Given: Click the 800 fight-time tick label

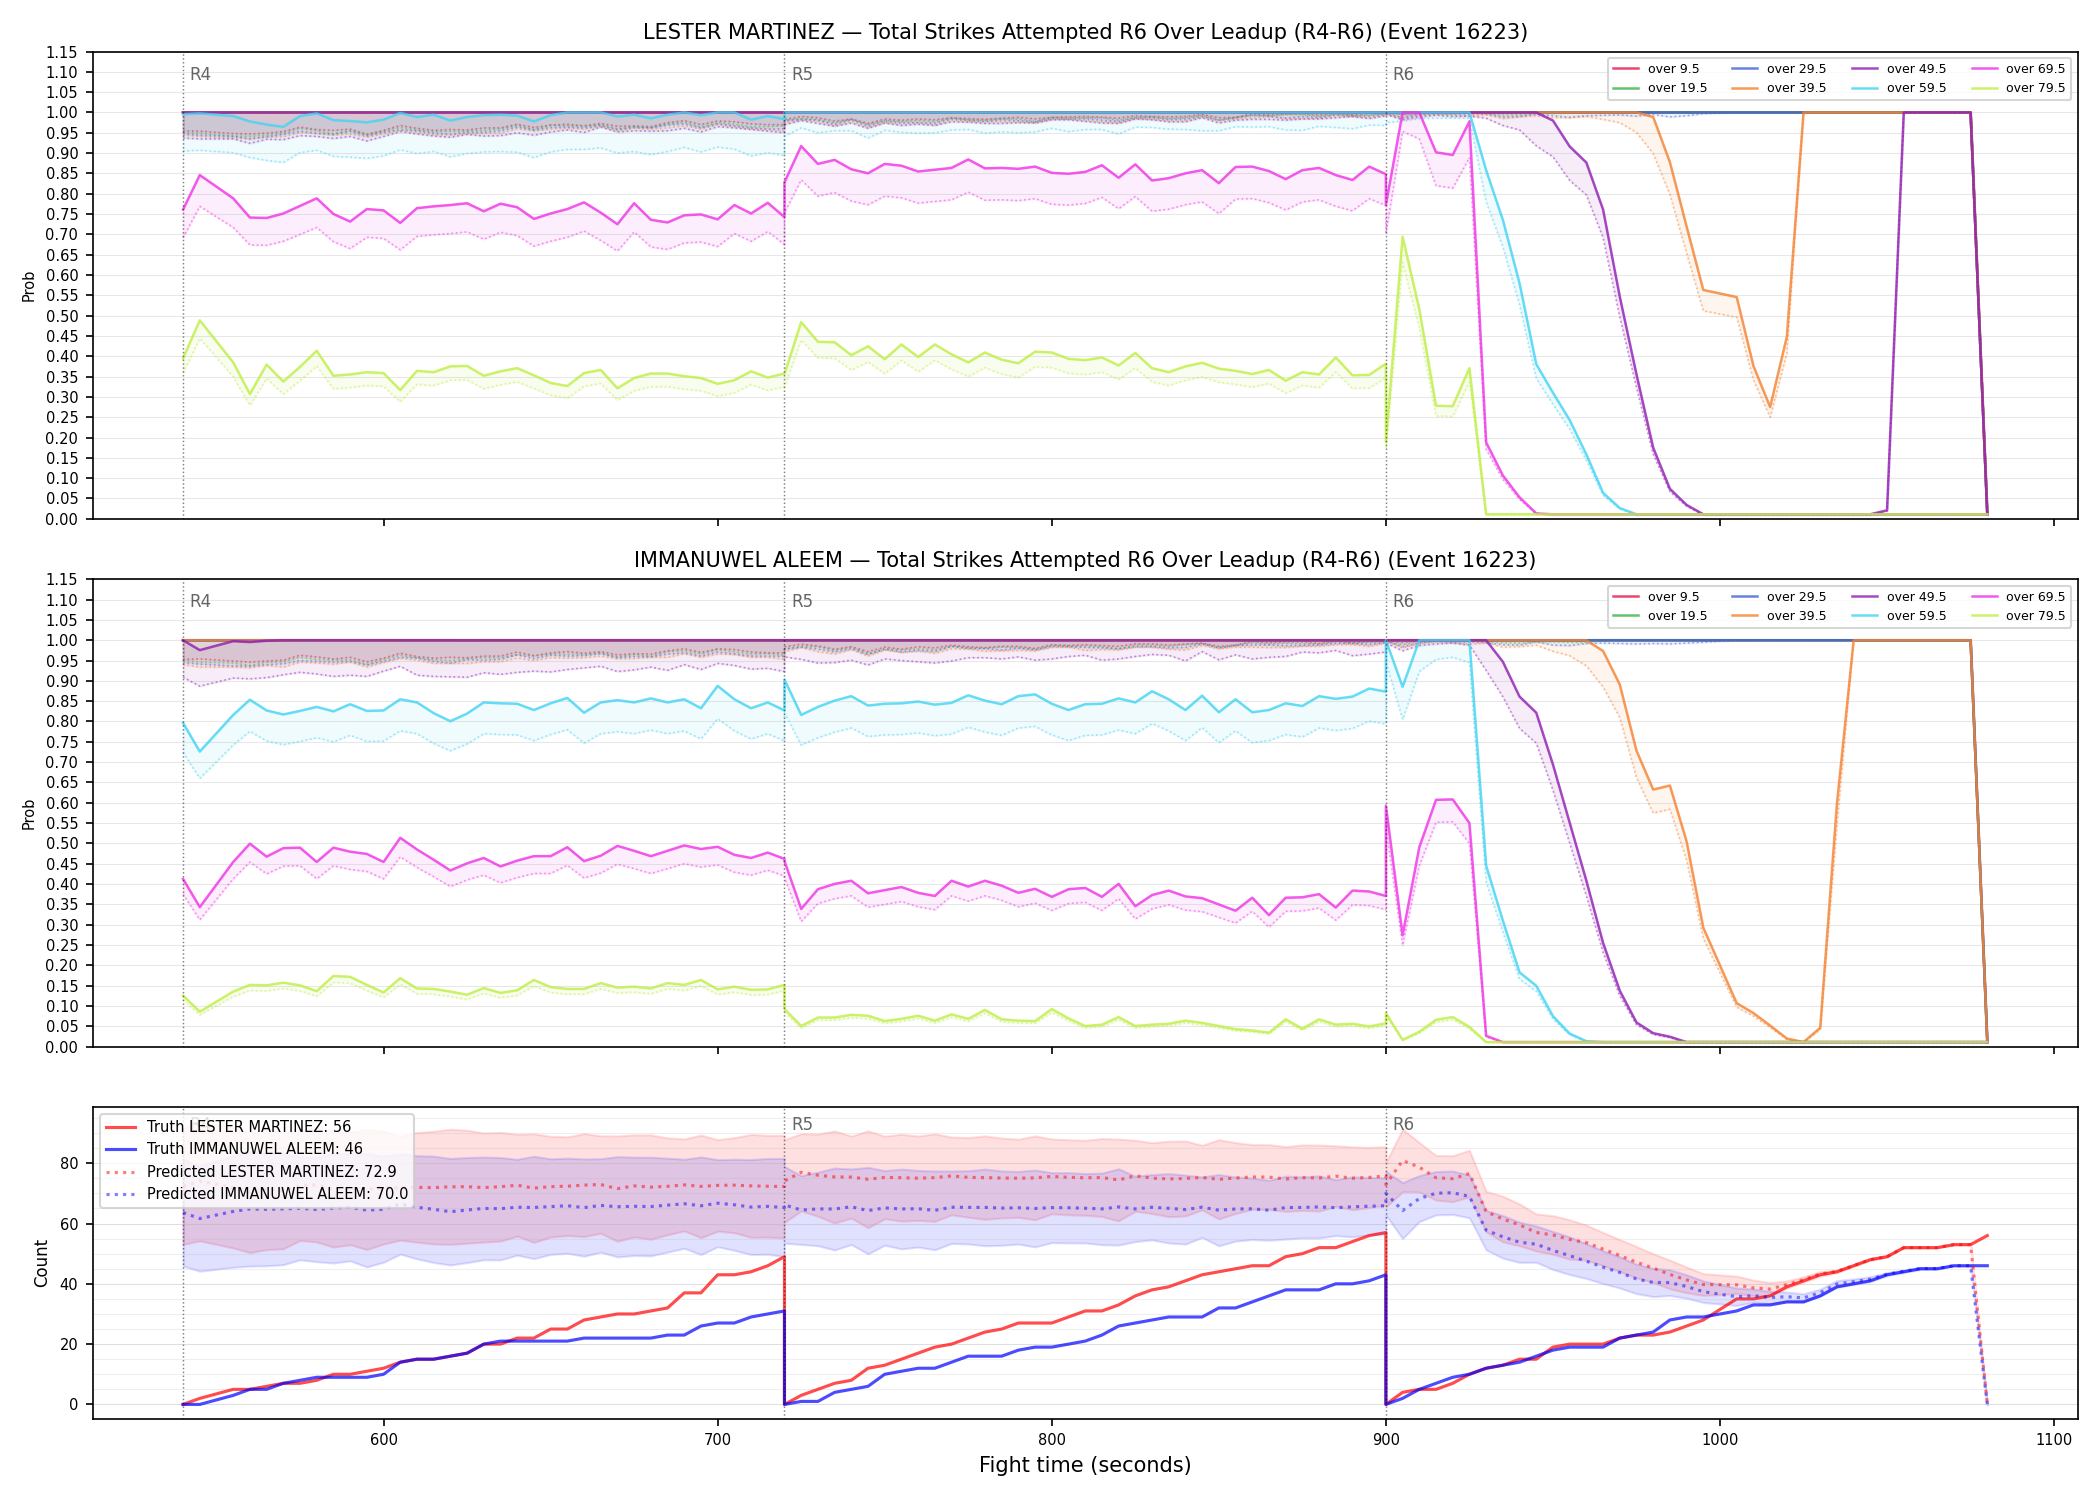Looking at the screenshot, I should click(1052, 1440).
